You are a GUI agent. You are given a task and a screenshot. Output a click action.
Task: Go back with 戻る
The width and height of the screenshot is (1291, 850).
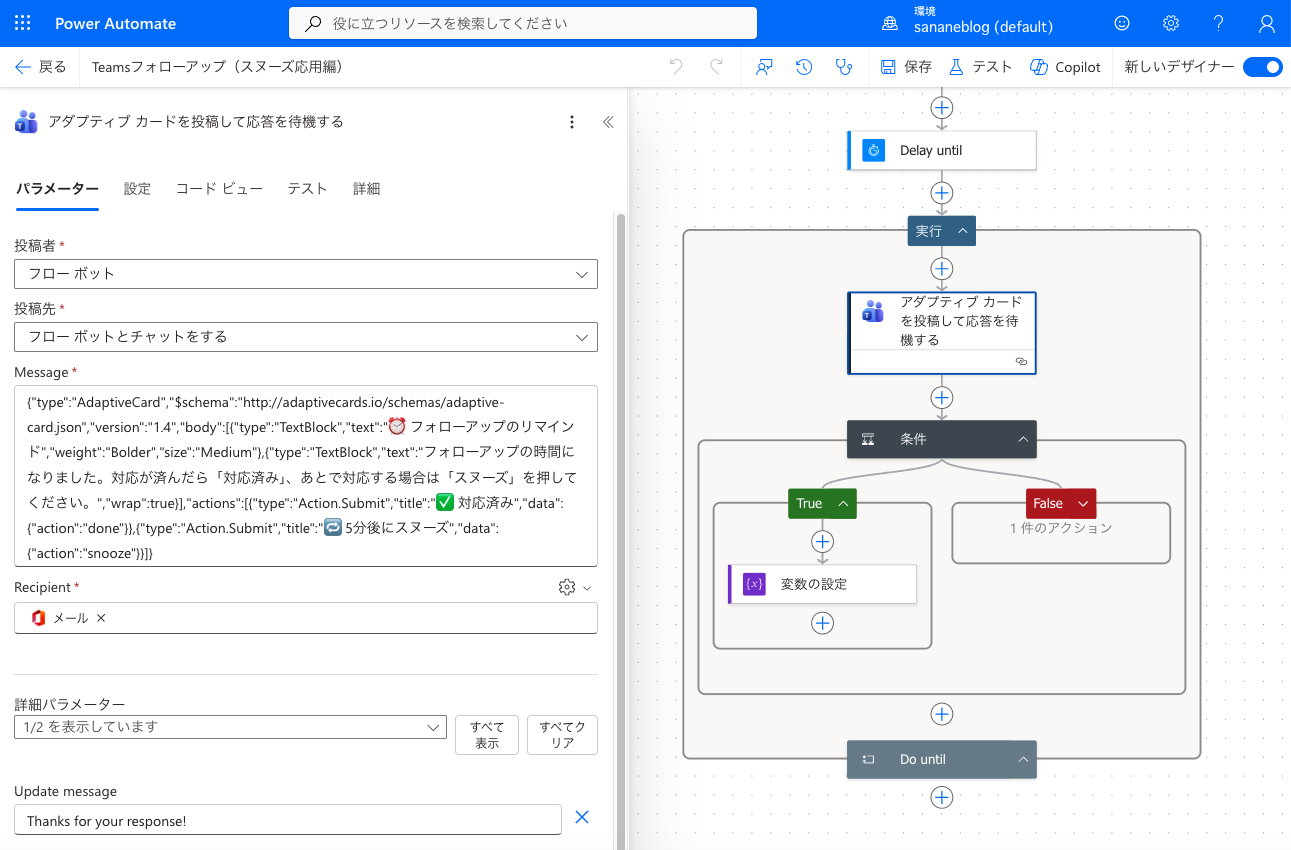tap(41, 67)
